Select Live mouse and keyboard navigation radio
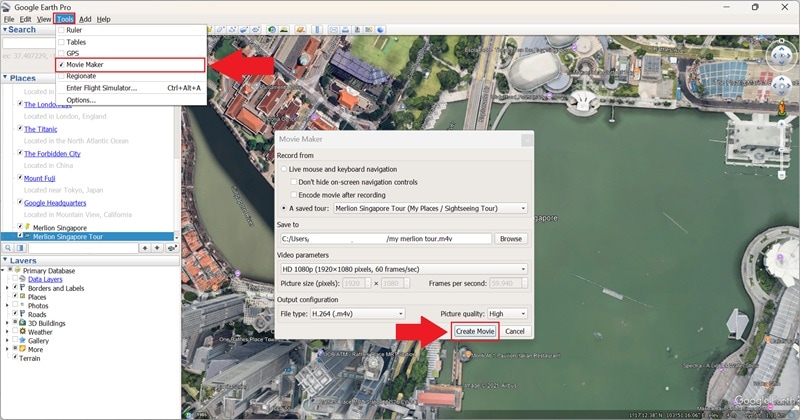The width and height of the screenshot is (800, 420). (284, 169)
